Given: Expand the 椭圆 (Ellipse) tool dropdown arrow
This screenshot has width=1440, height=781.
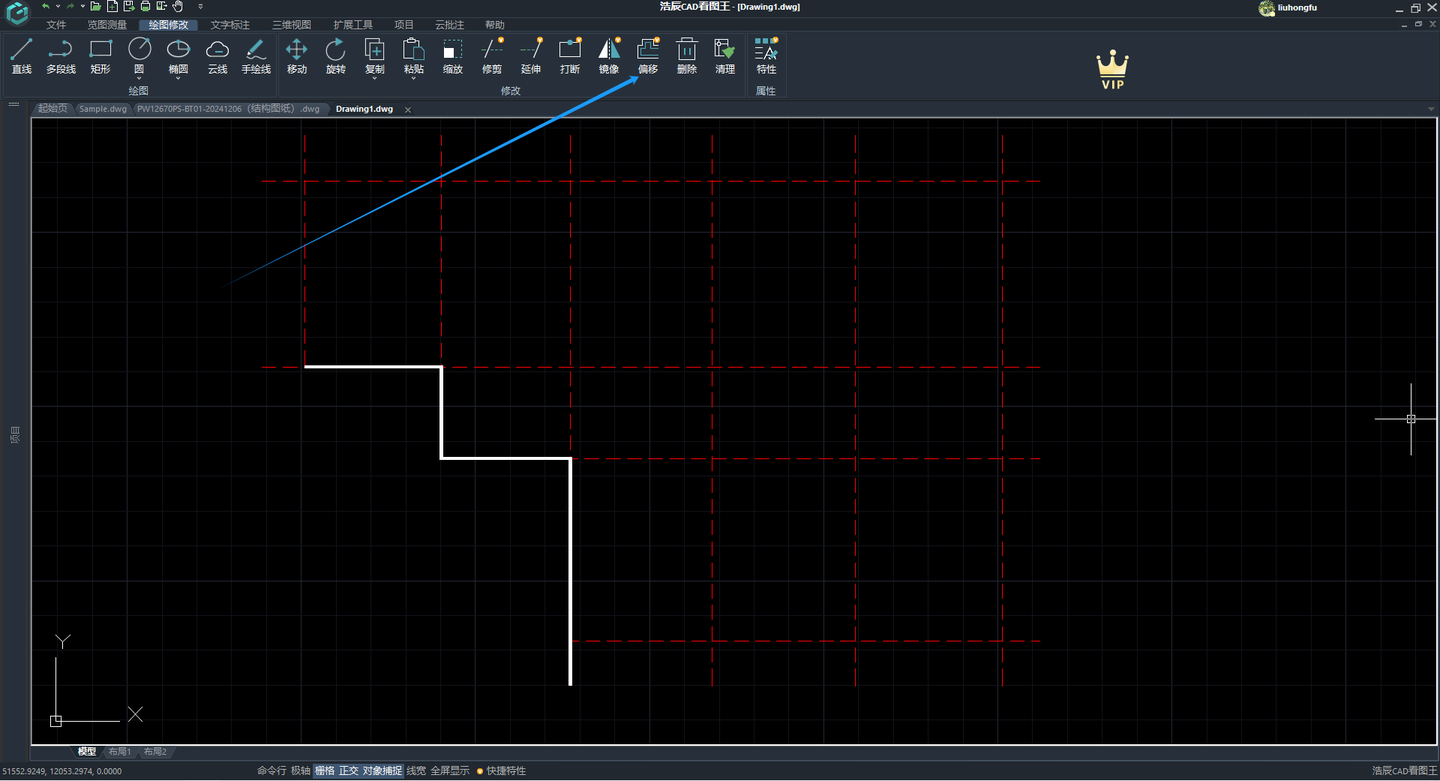Looking at the screenshot, I should (x=178, y=79).
